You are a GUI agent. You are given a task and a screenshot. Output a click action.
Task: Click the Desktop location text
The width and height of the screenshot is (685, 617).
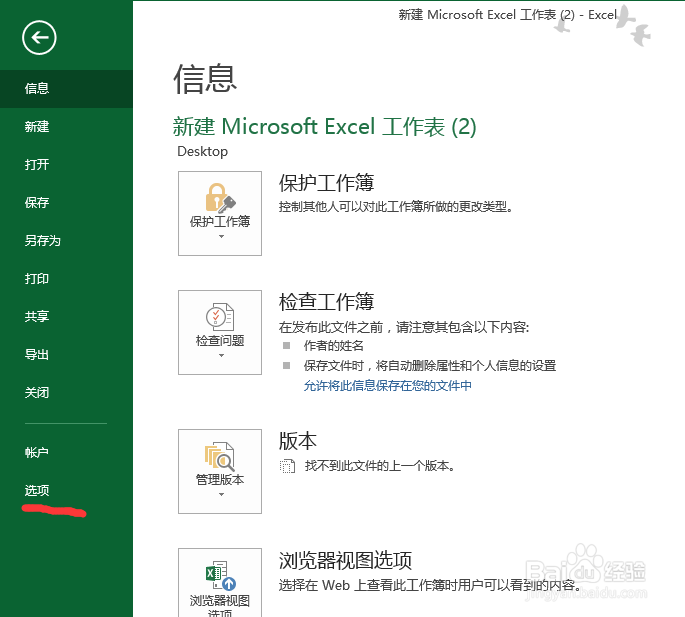(203, 152)
